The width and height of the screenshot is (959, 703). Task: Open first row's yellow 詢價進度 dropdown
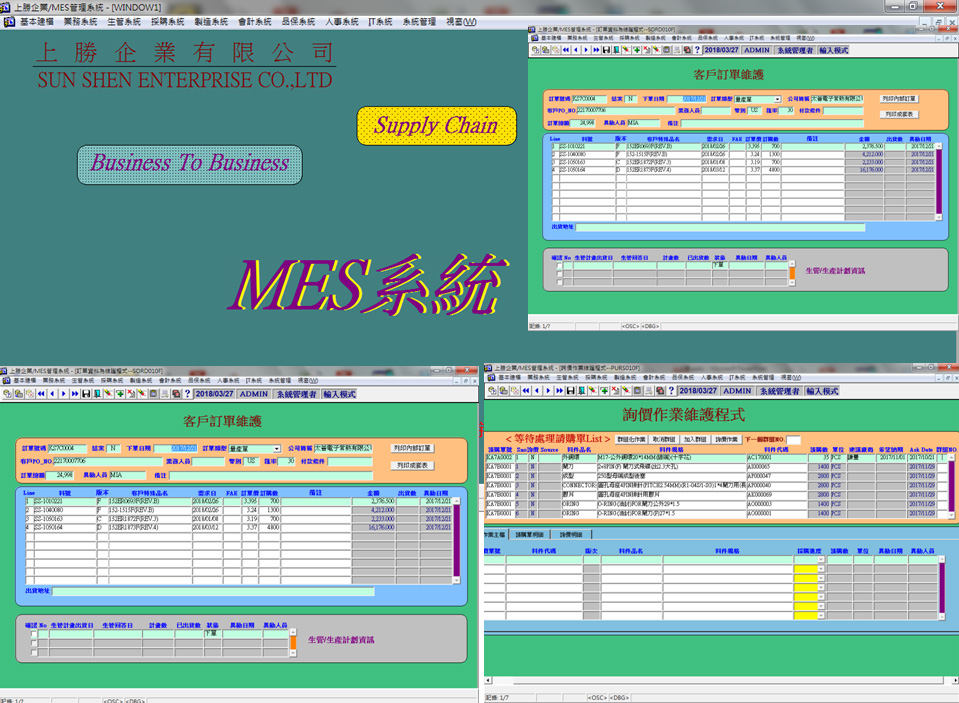click(821, 569)
